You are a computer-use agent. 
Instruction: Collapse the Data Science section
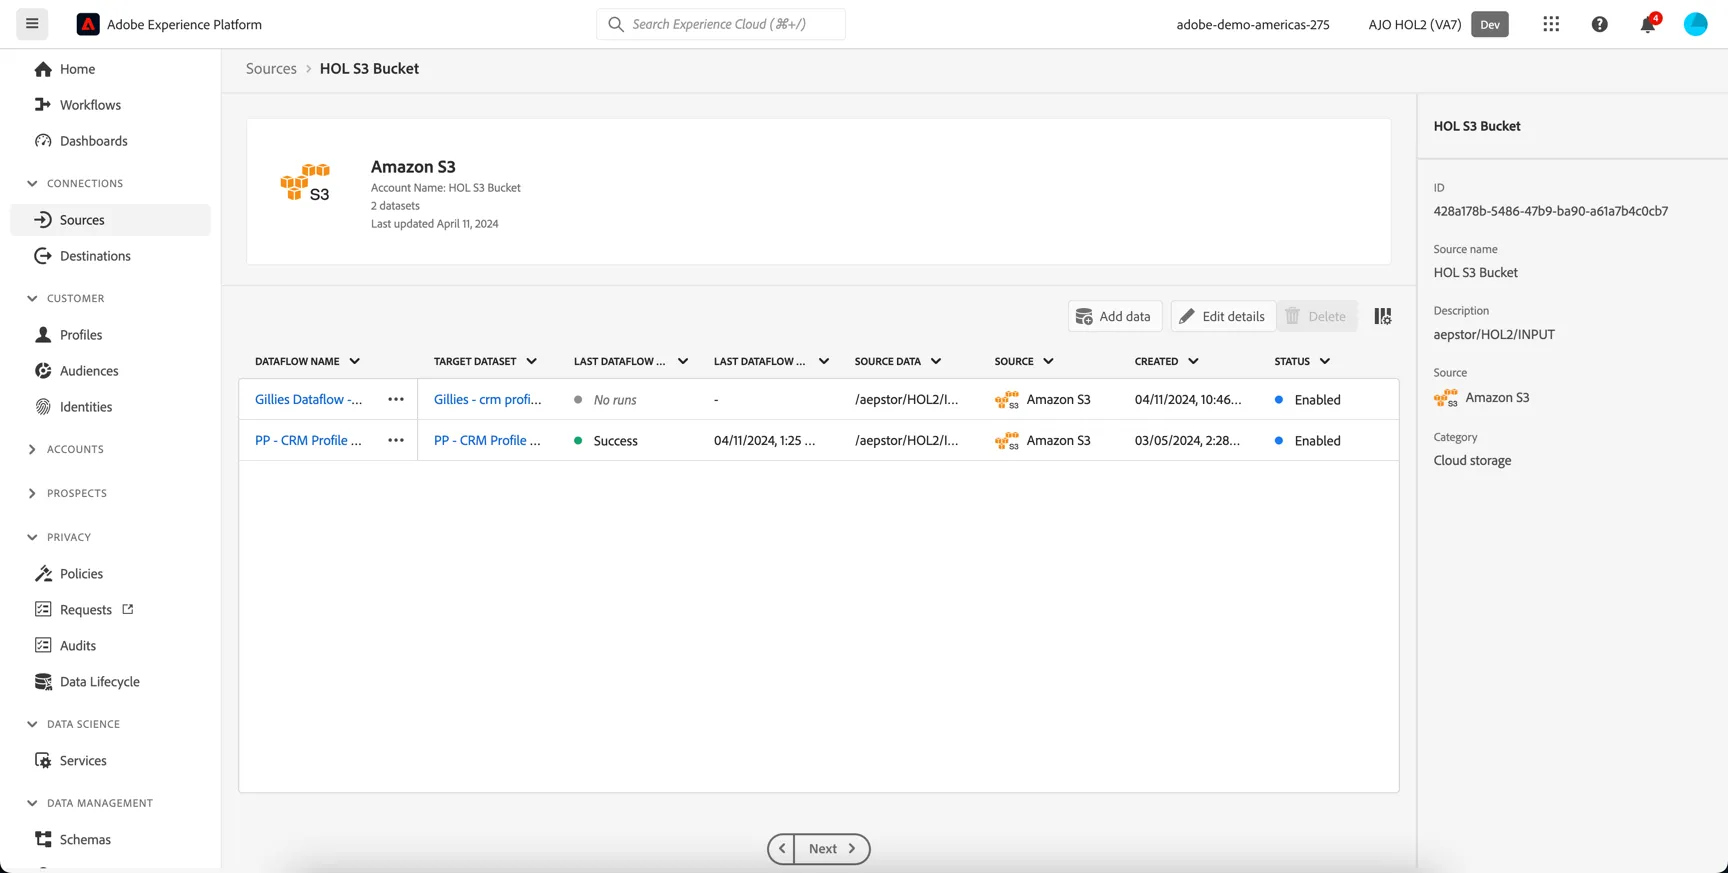(x=32, y=725)
